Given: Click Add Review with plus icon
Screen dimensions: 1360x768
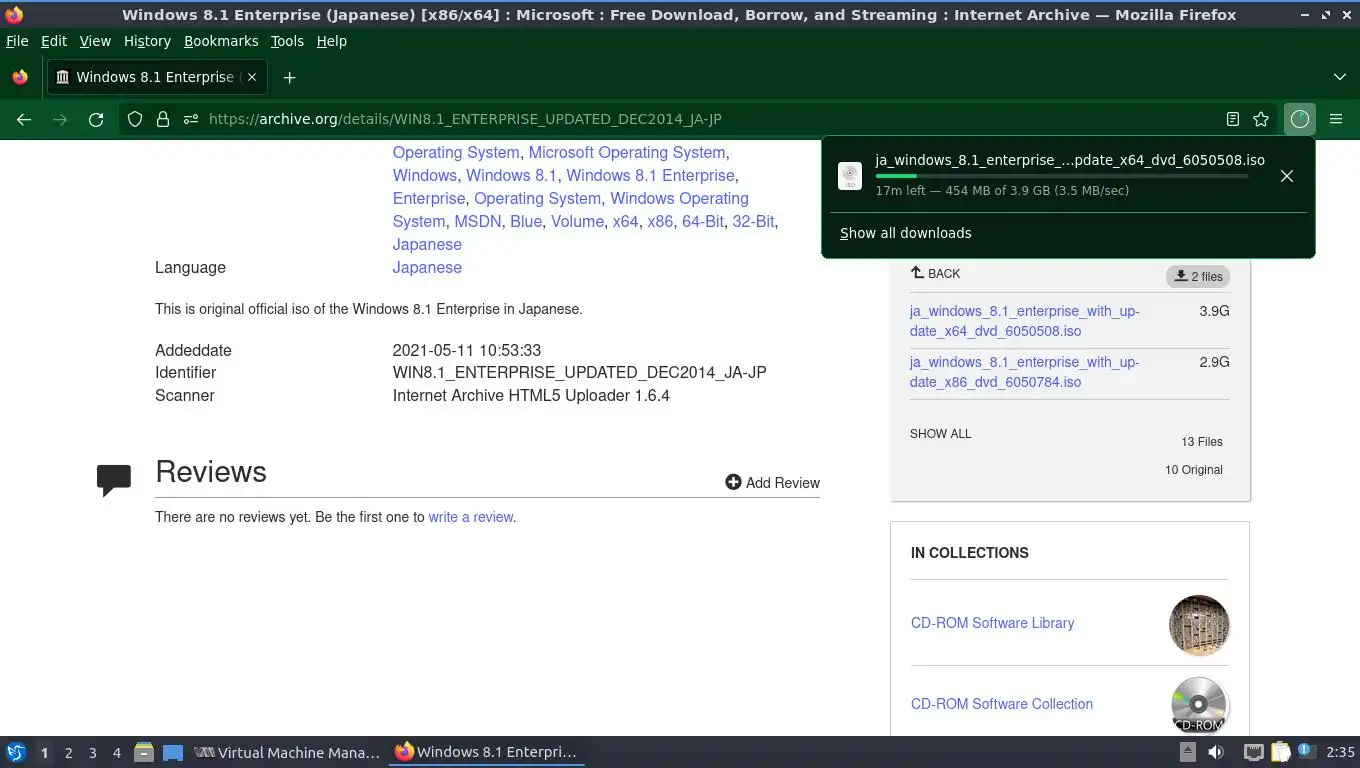Looking at the screenshot, I should 772,483.
